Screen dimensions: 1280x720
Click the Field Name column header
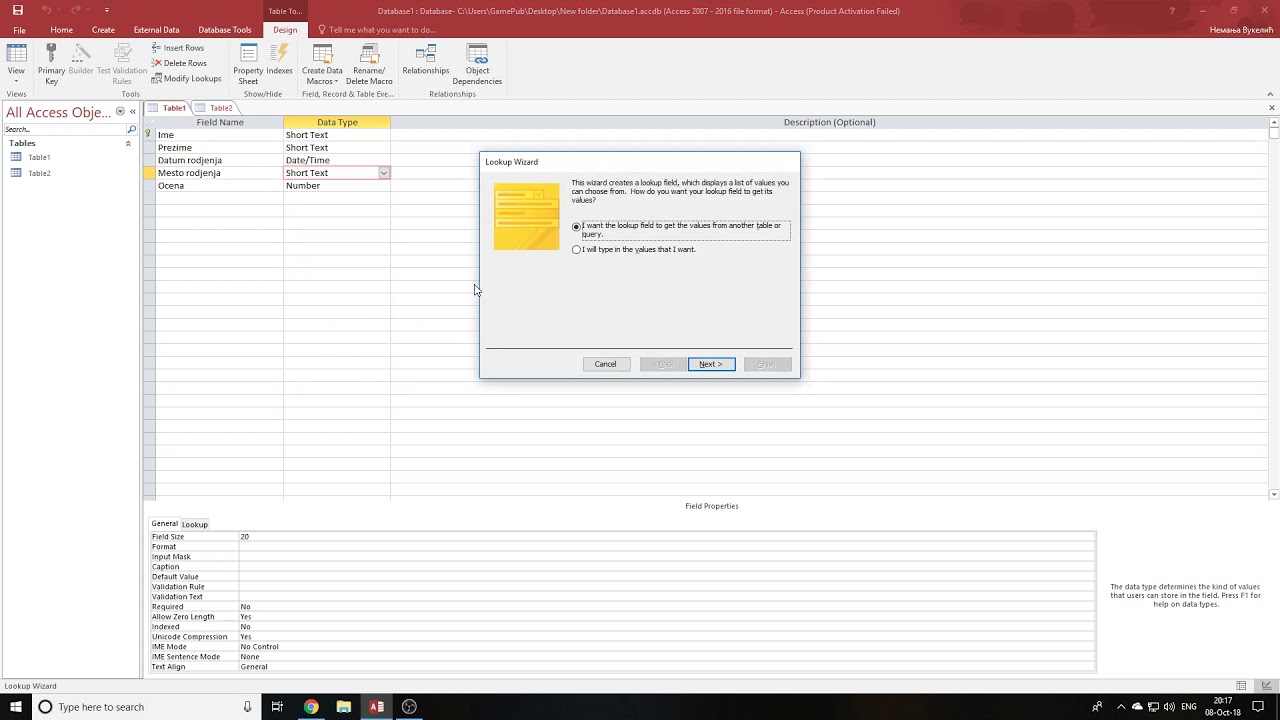(219, 122)
